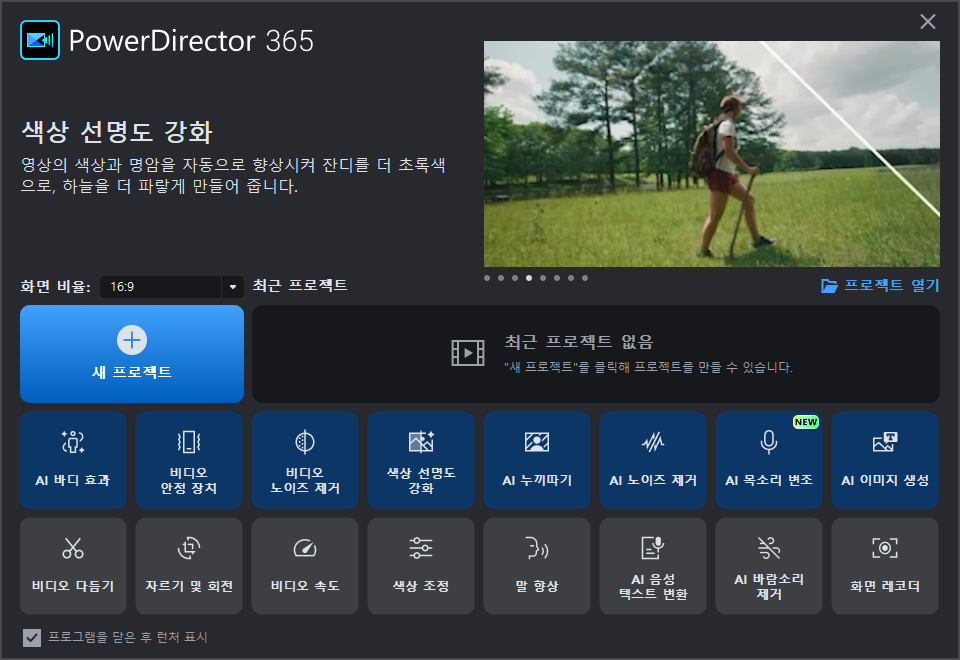Viewport: 960px width, 660px height.
Task: Click the PowerDirector 365 logo icon
Action: [40, 40]
